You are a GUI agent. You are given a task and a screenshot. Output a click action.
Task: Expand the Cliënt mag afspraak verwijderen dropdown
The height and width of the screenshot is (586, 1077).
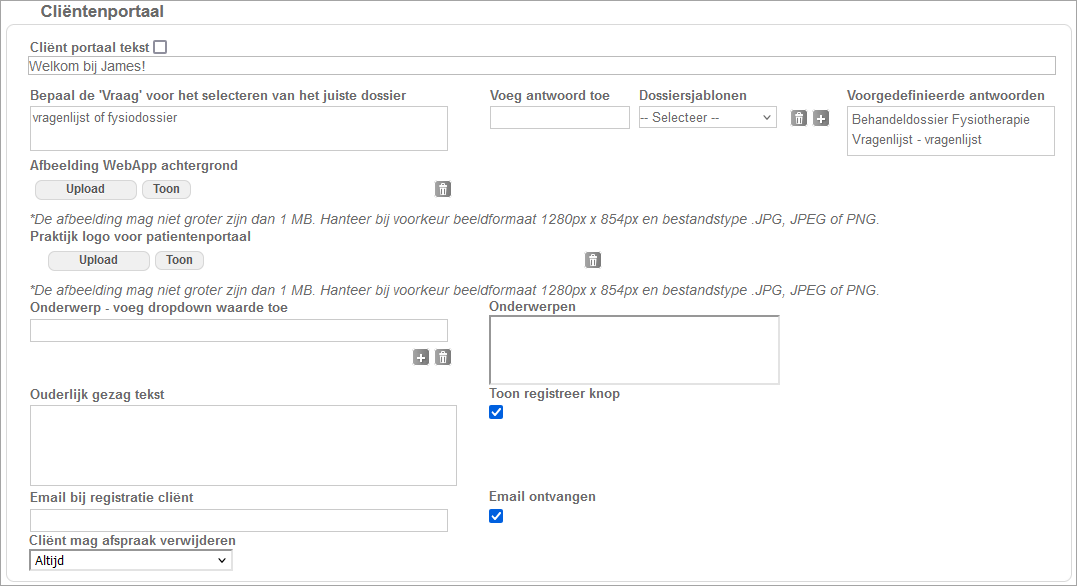click(131, 561)
